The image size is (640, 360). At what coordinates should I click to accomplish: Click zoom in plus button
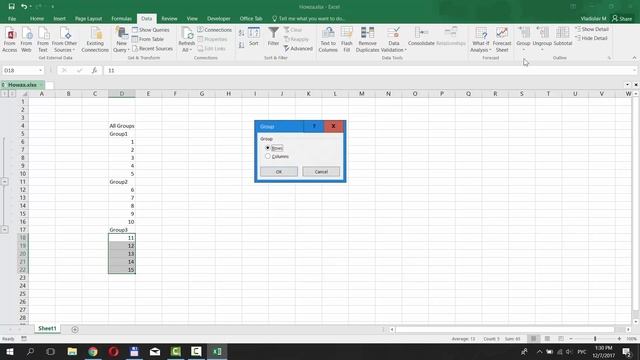(x=619, y=339)
